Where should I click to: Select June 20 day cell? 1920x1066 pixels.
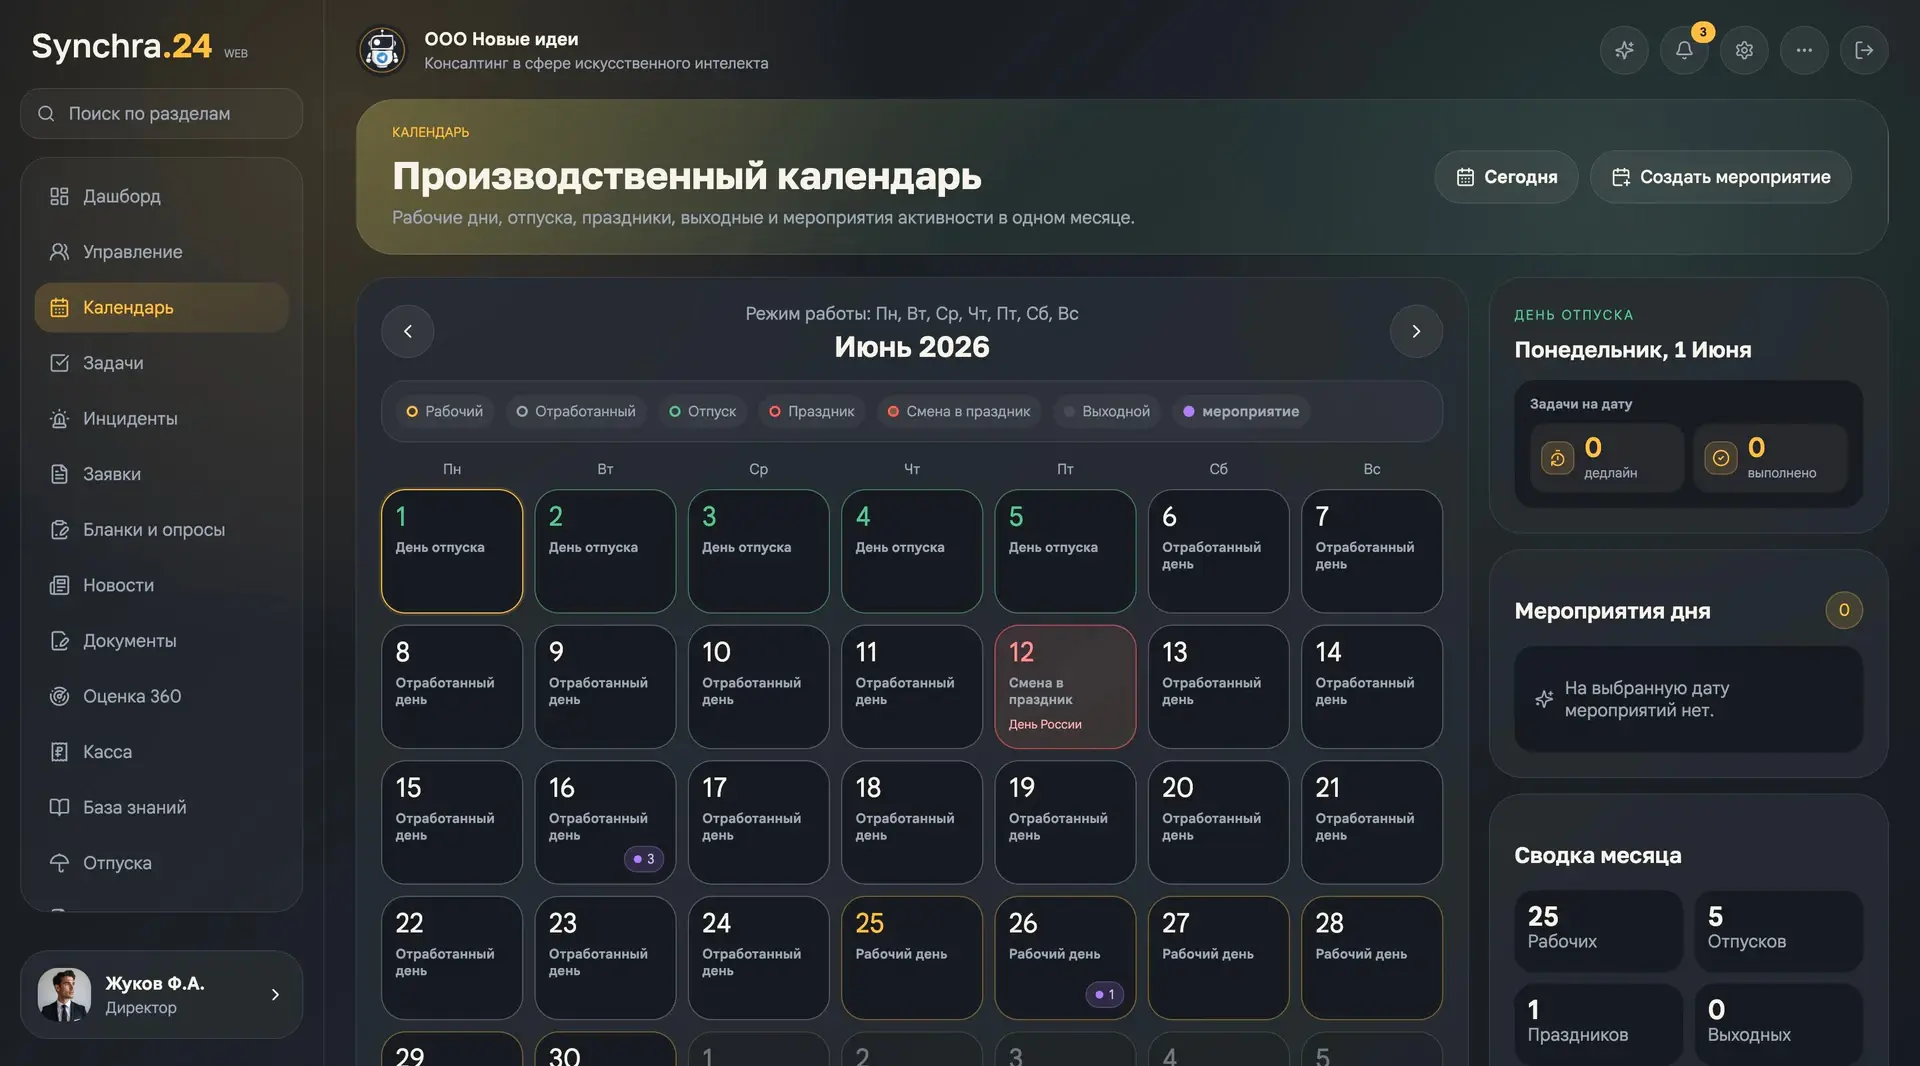[x=1218, y=822]
